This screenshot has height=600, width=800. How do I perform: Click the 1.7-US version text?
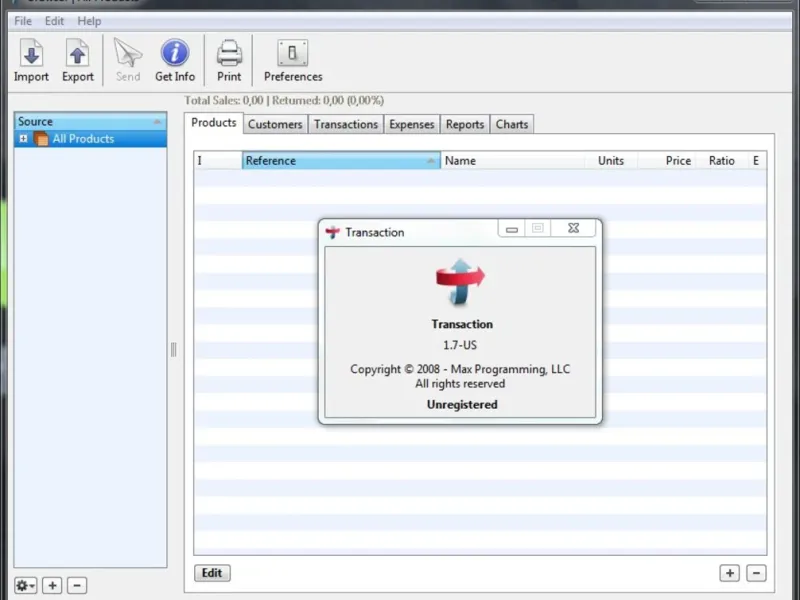[460, 345]
